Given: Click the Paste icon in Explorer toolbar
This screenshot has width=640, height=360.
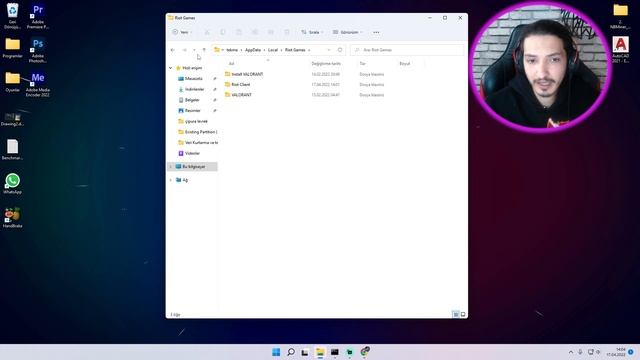Looking at the screenshot, I should [x=239, y=32].
